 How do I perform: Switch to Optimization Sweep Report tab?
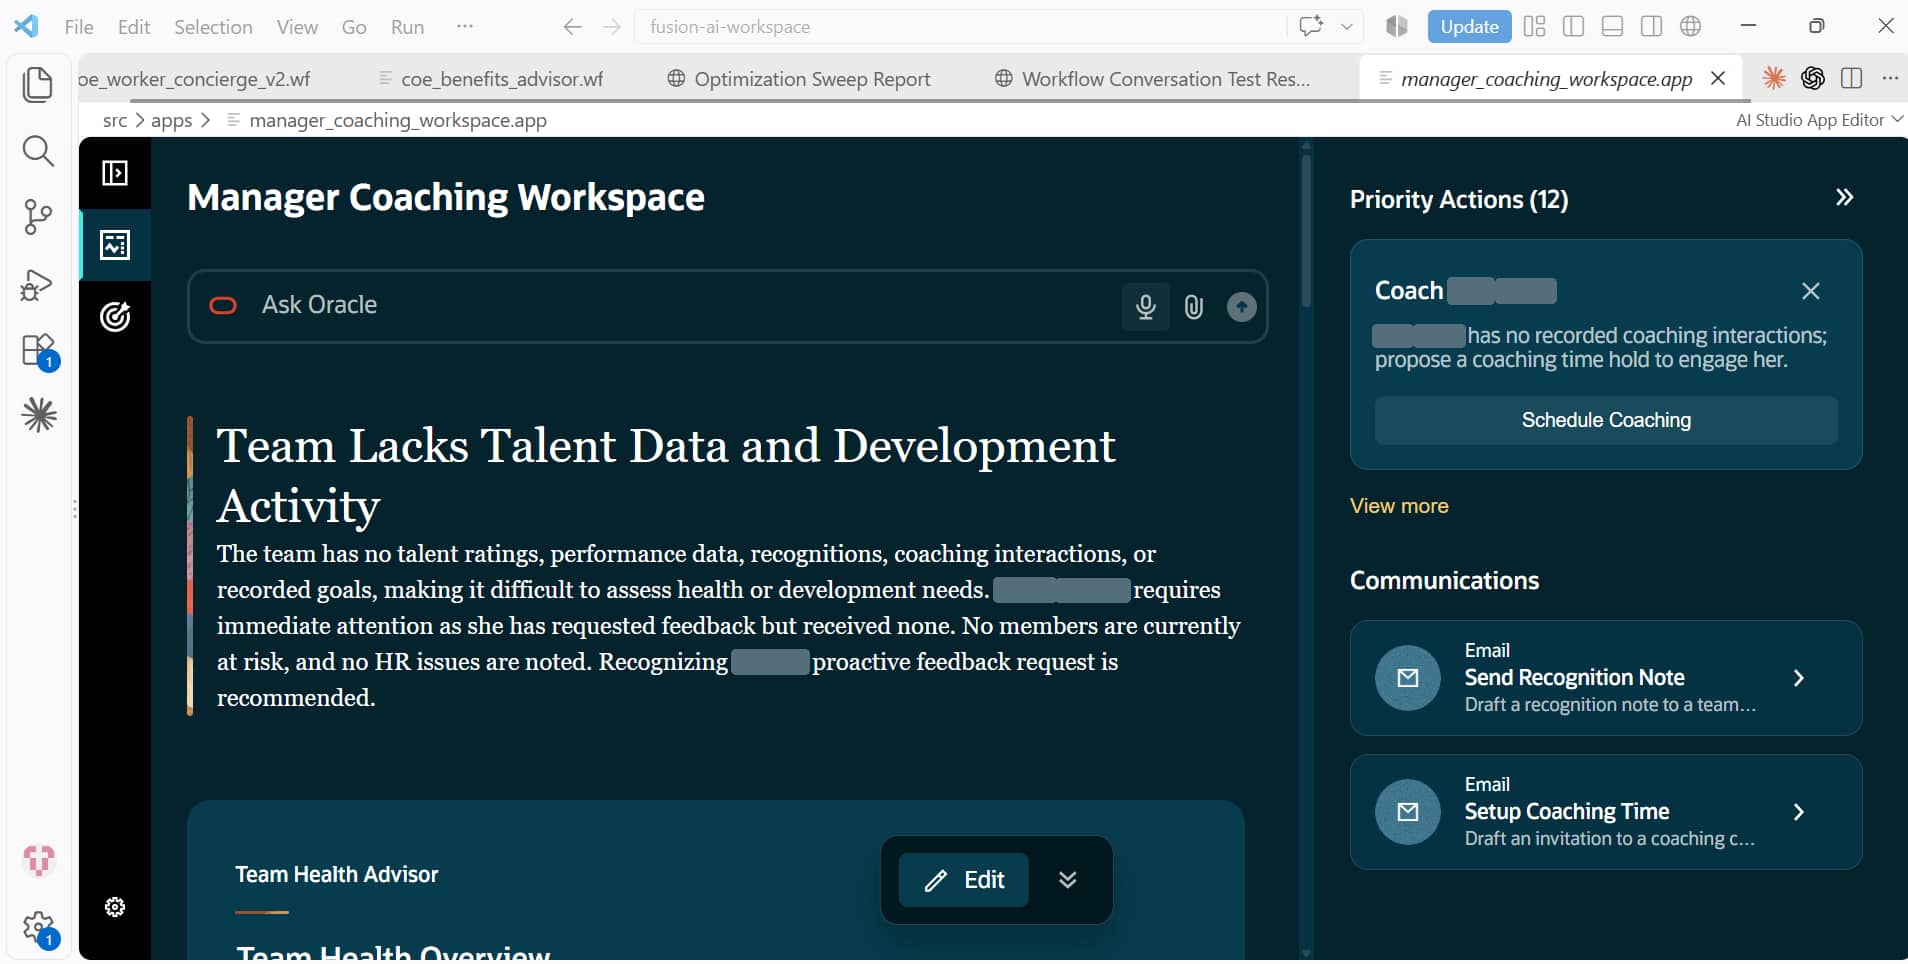click(800, 79)
